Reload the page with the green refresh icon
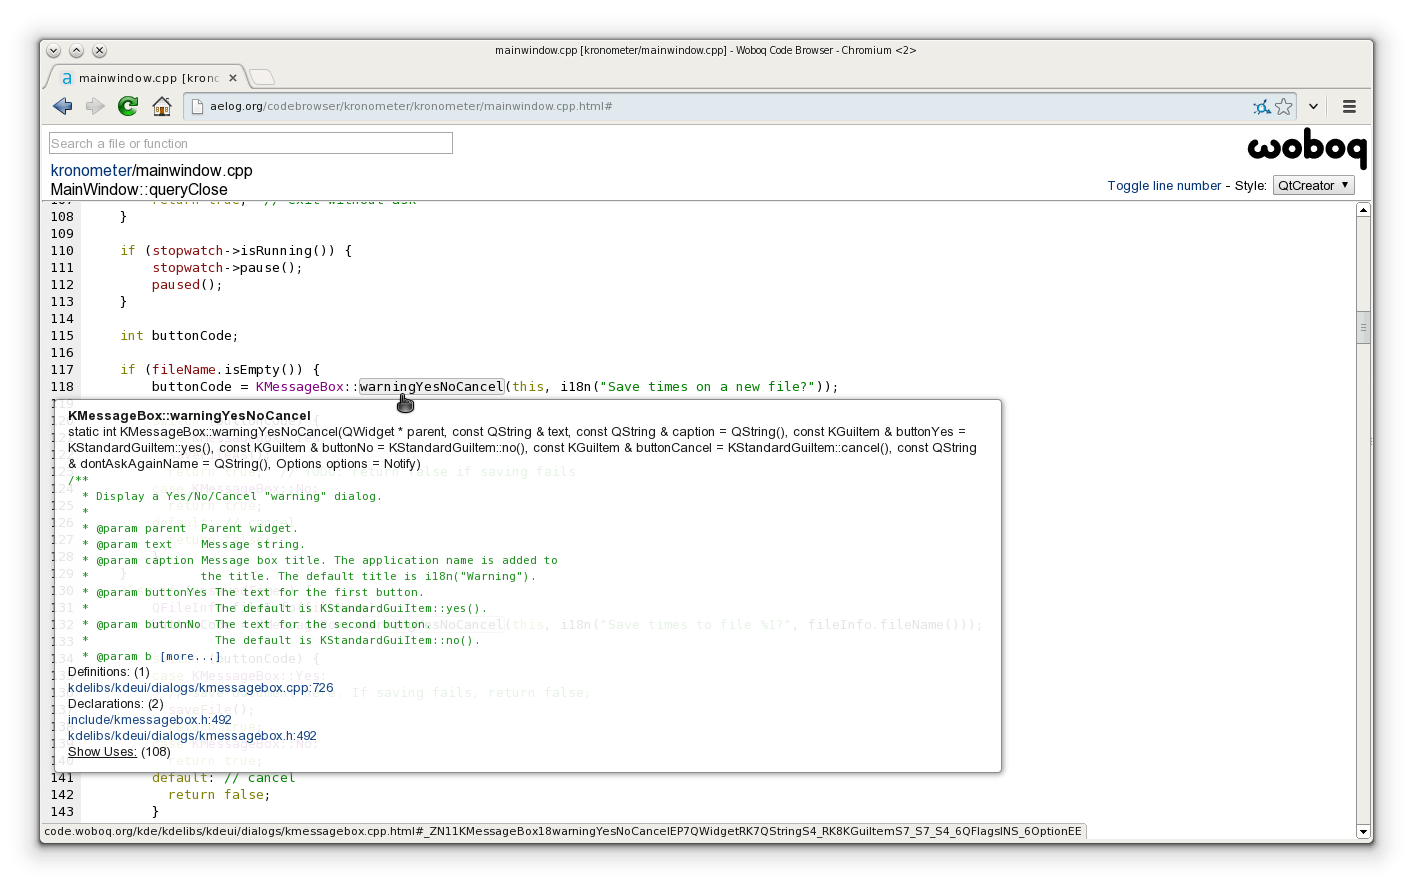The height and width of the screenshot is (883, 1413). 128,106
